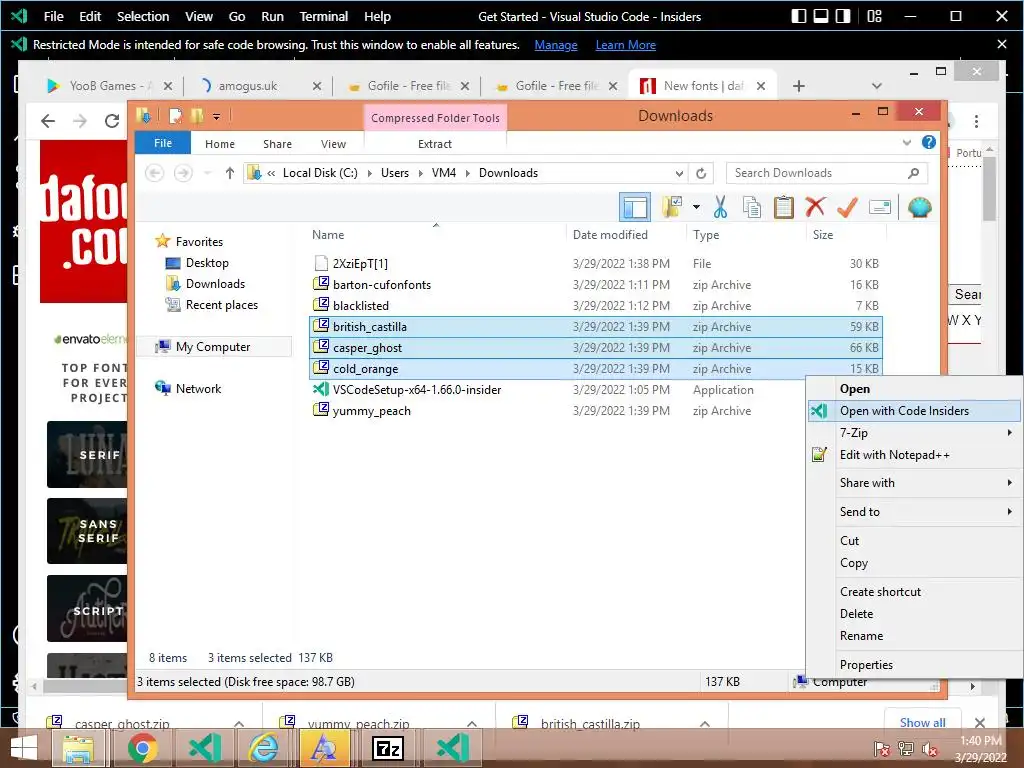Click the Explorer Forward arrow button
The image size is (1024, 768).
(183, 173)
